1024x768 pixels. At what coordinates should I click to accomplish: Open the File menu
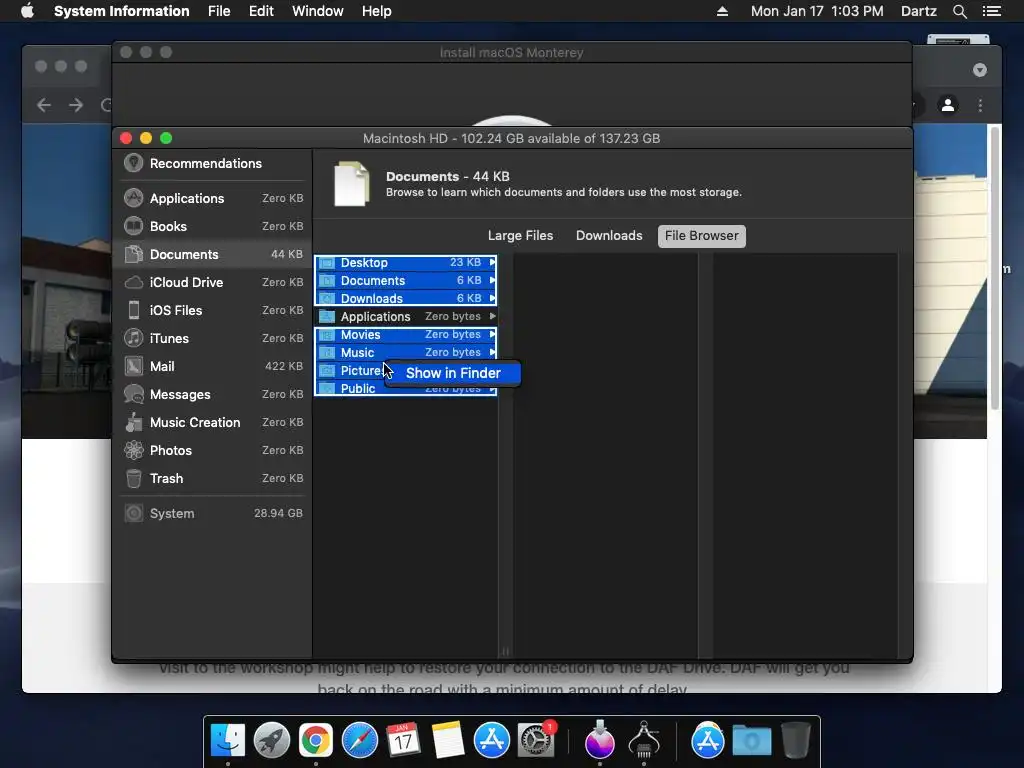click(x=219, y=11)
